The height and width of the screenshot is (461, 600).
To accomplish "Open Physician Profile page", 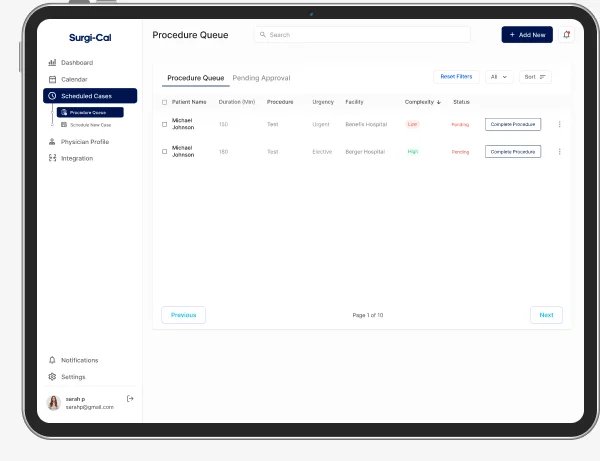I will [x=85, y=142].
